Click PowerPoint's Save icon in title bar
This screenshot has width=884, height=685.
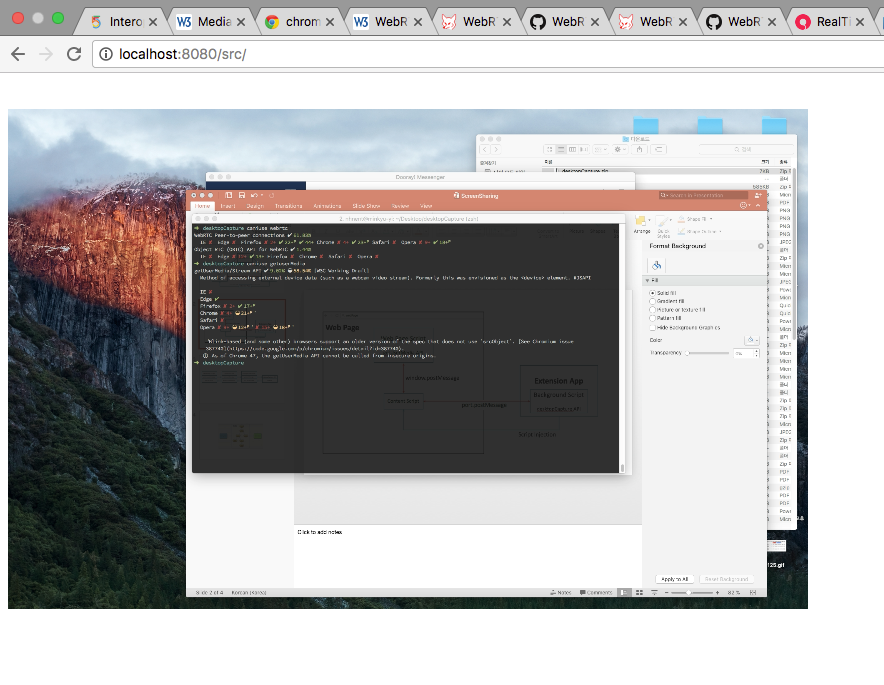pyautogui.click(x=242, y=196)
